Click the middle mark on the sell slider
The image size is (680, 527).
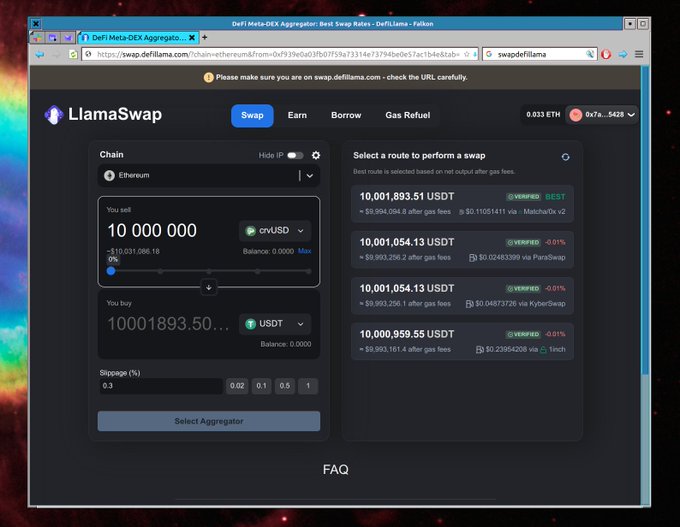[209, 272]
